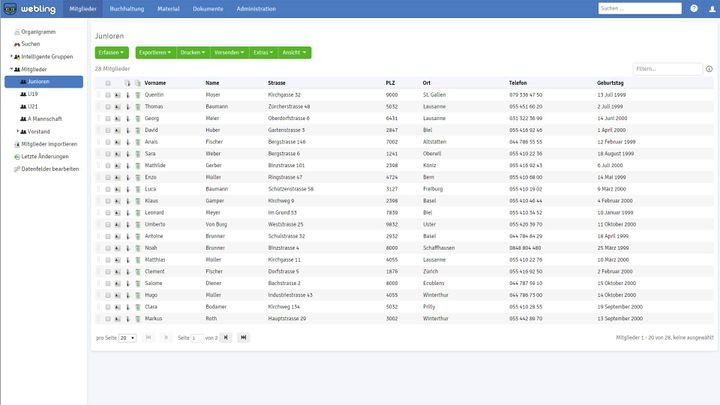Switch to the Buchhaltung tab

click(127, 8)
